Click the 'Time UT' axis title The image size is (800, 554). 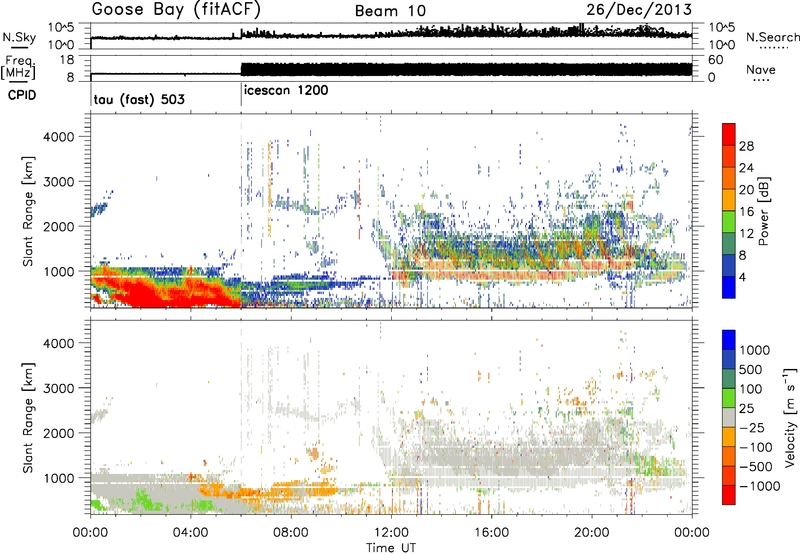pyautogui.click(x=391, y=548)
